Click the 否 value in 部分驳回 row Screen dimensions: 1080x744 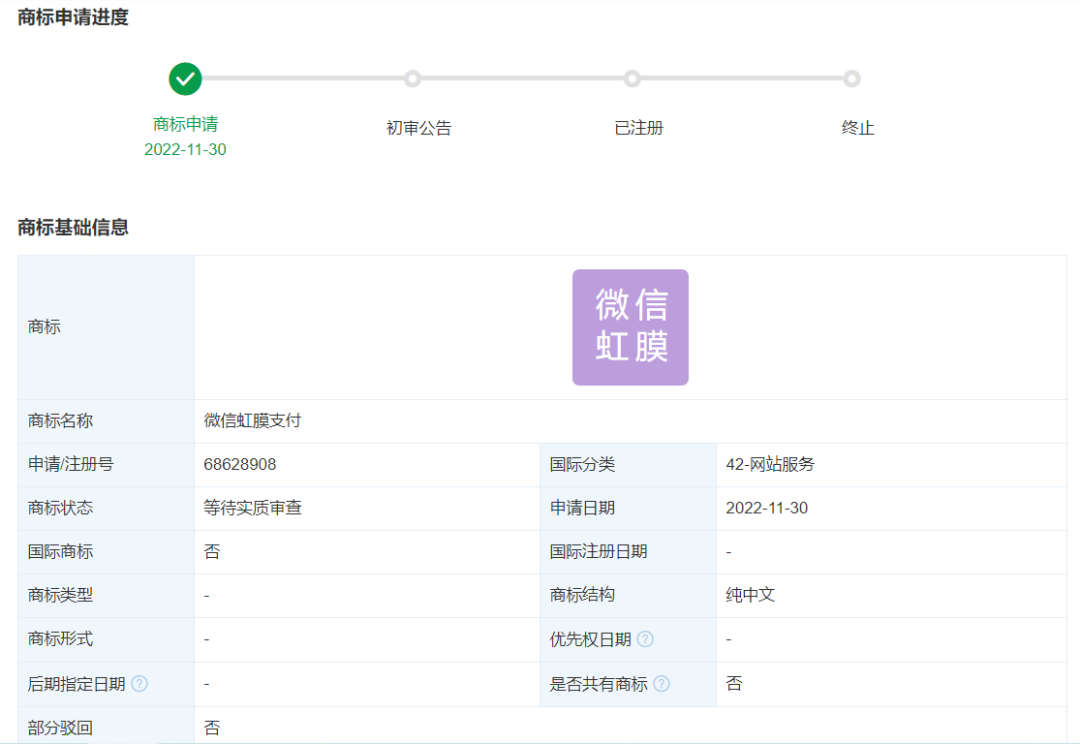pos(207,727)
